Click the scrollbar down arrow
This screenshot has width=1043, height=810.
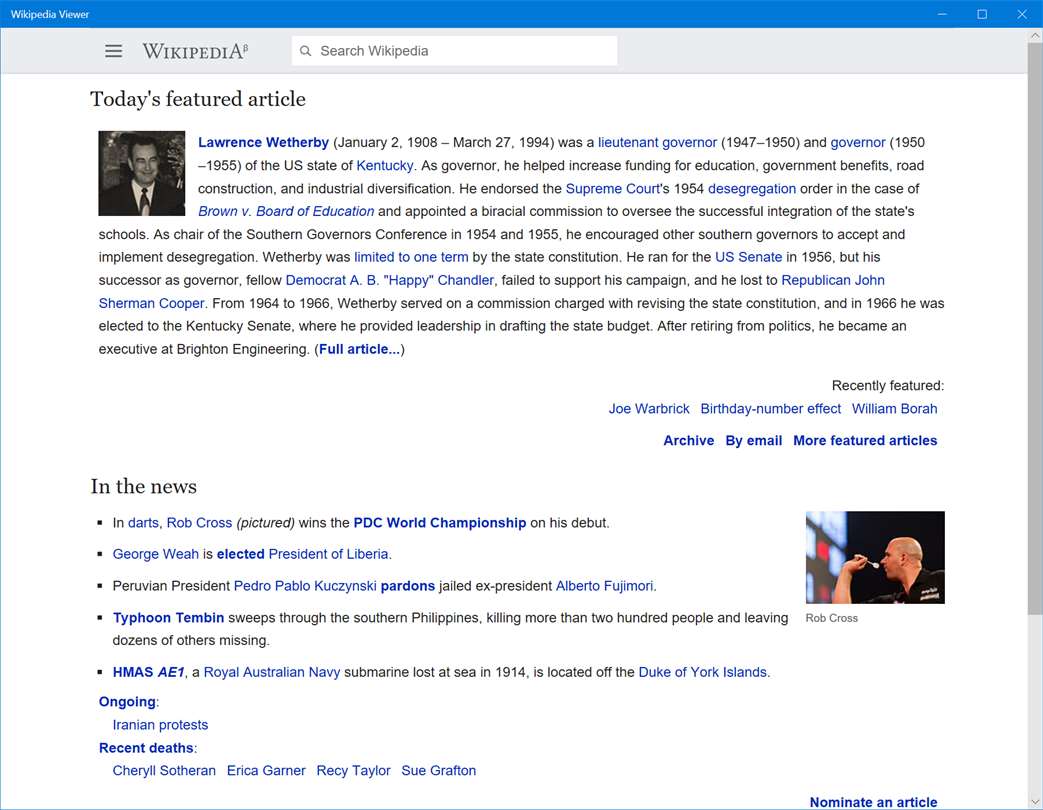tap(1035, 802)
